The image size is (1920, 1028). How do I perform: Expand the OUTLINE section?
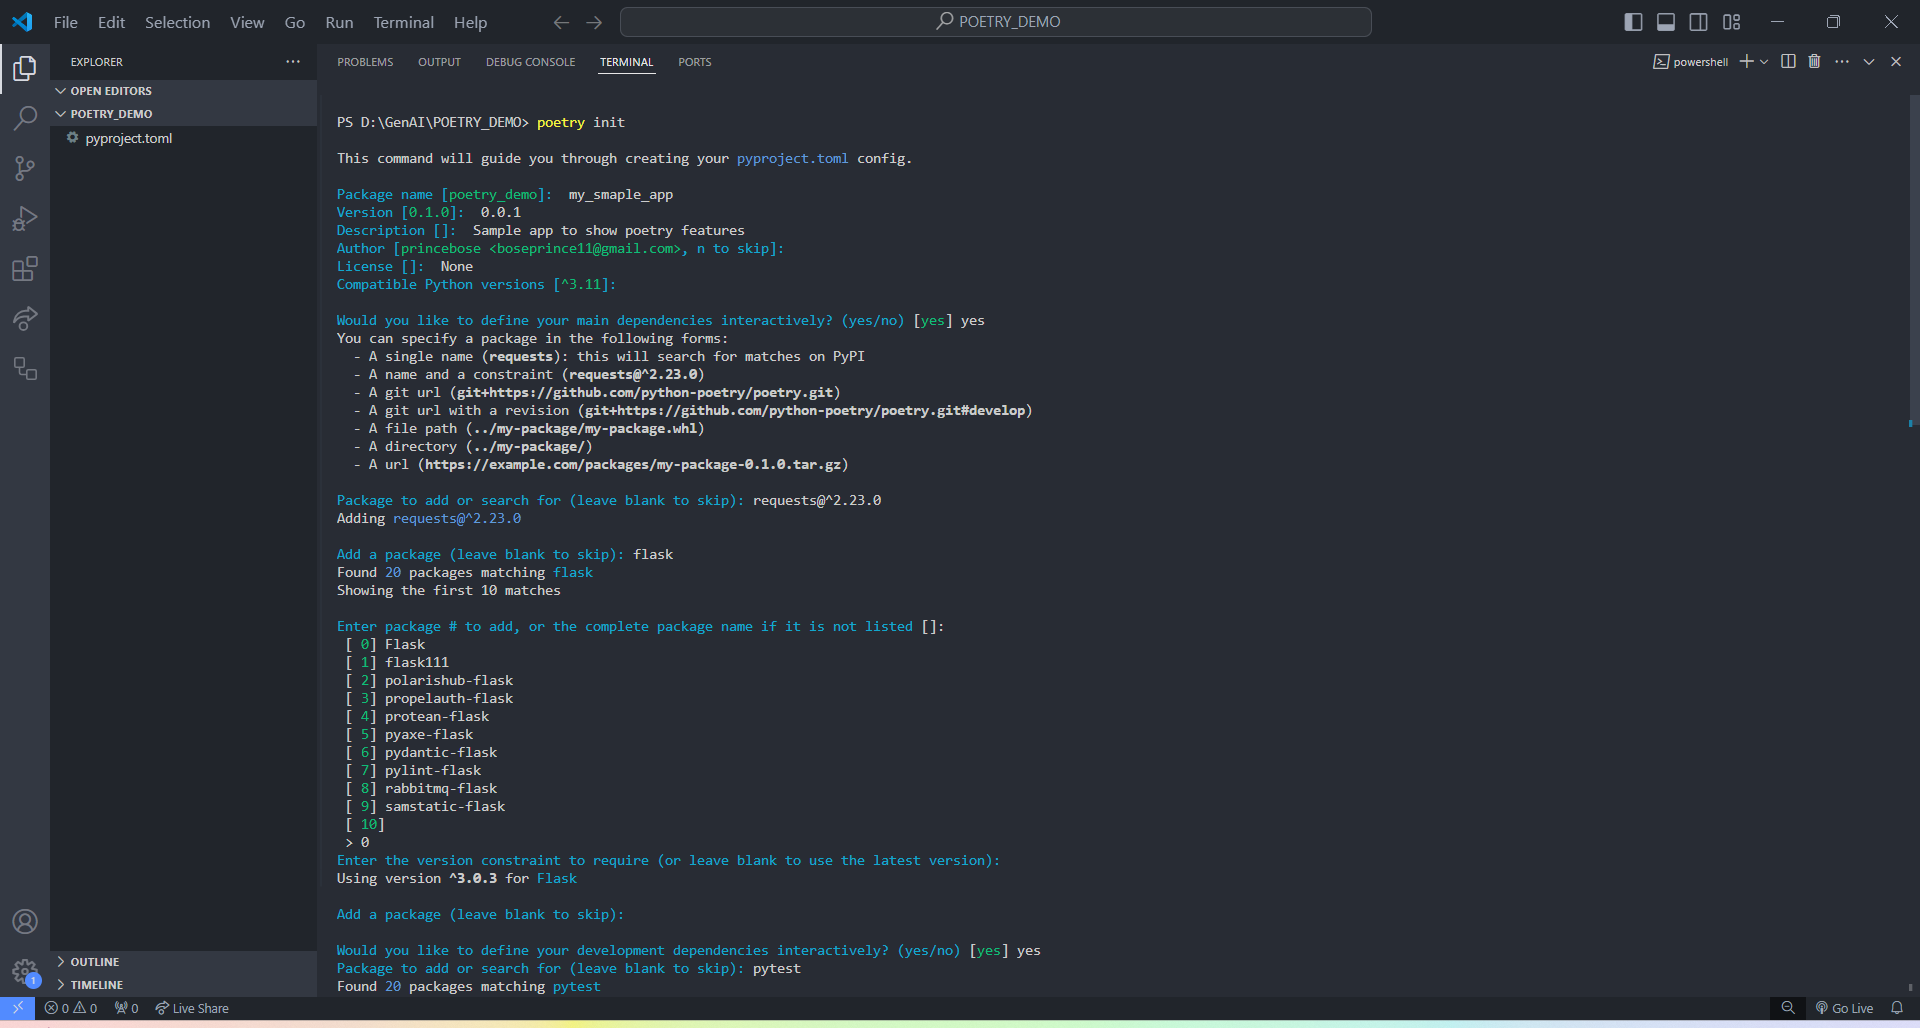click(94, 962)
